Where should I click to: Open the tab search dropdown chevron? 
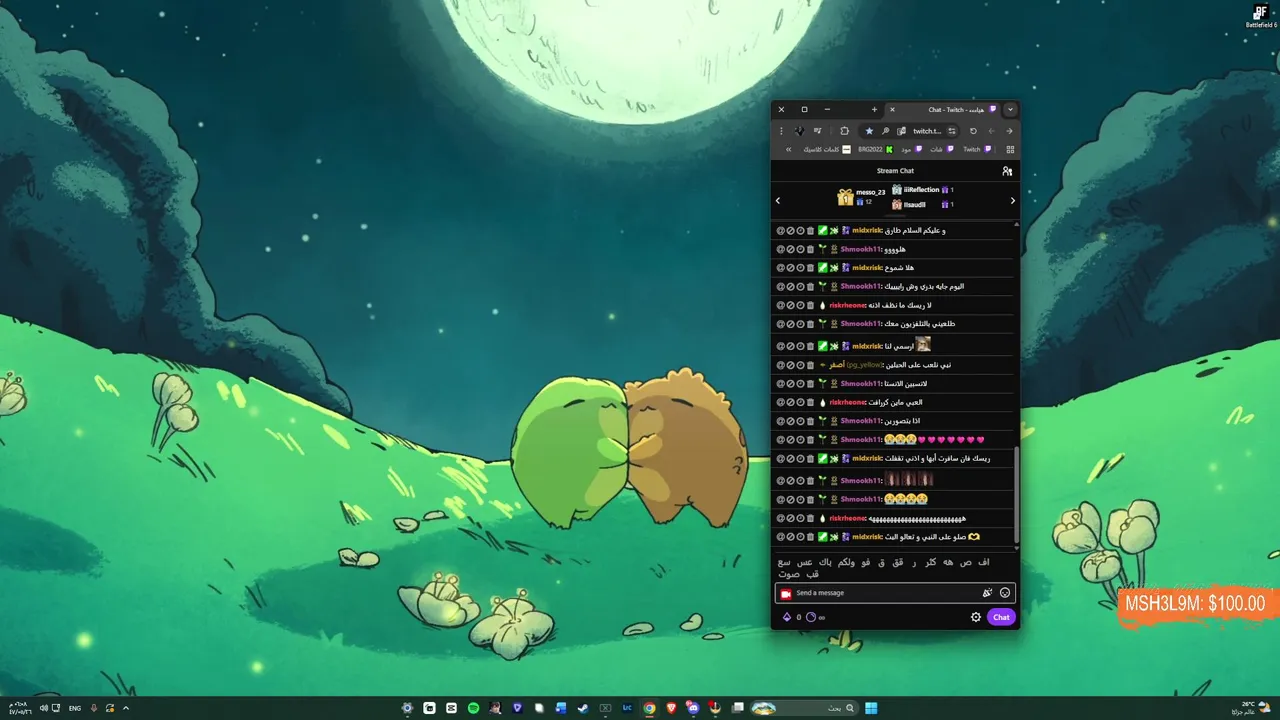[1010, 109]
